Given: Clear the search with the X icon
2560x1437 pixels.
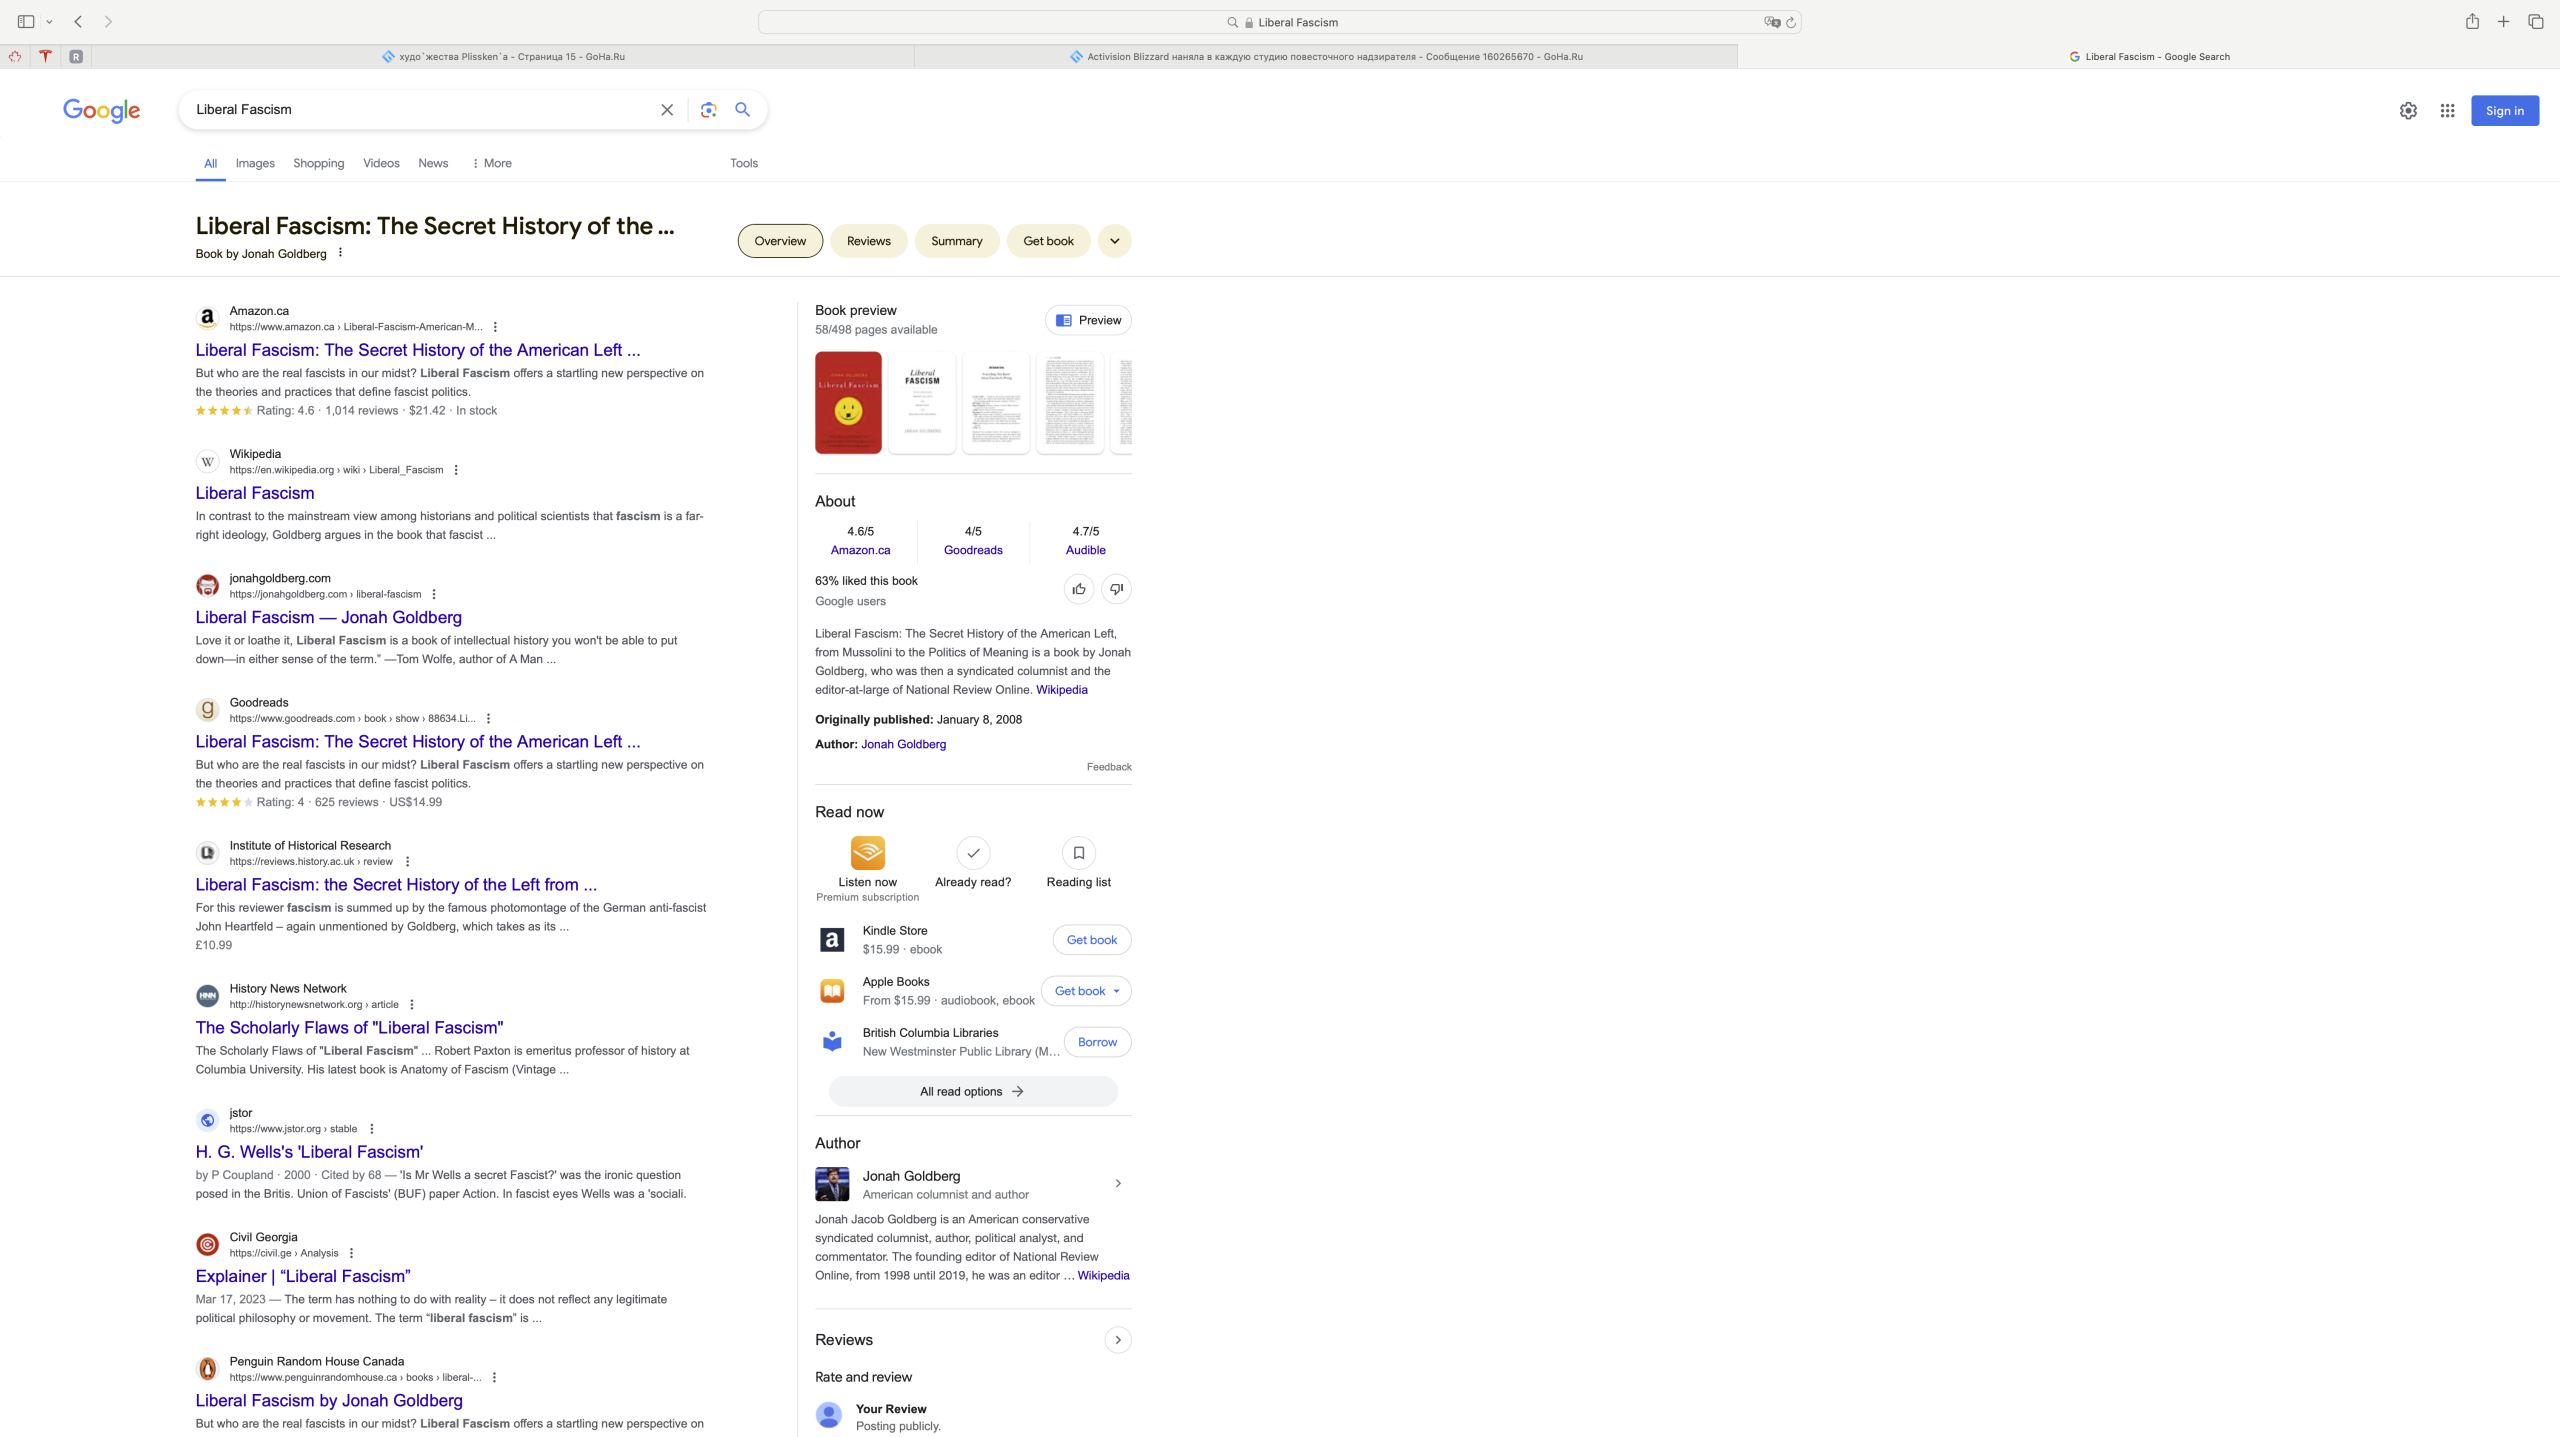Looking at the screenshot, I should [x=667, y=110].
